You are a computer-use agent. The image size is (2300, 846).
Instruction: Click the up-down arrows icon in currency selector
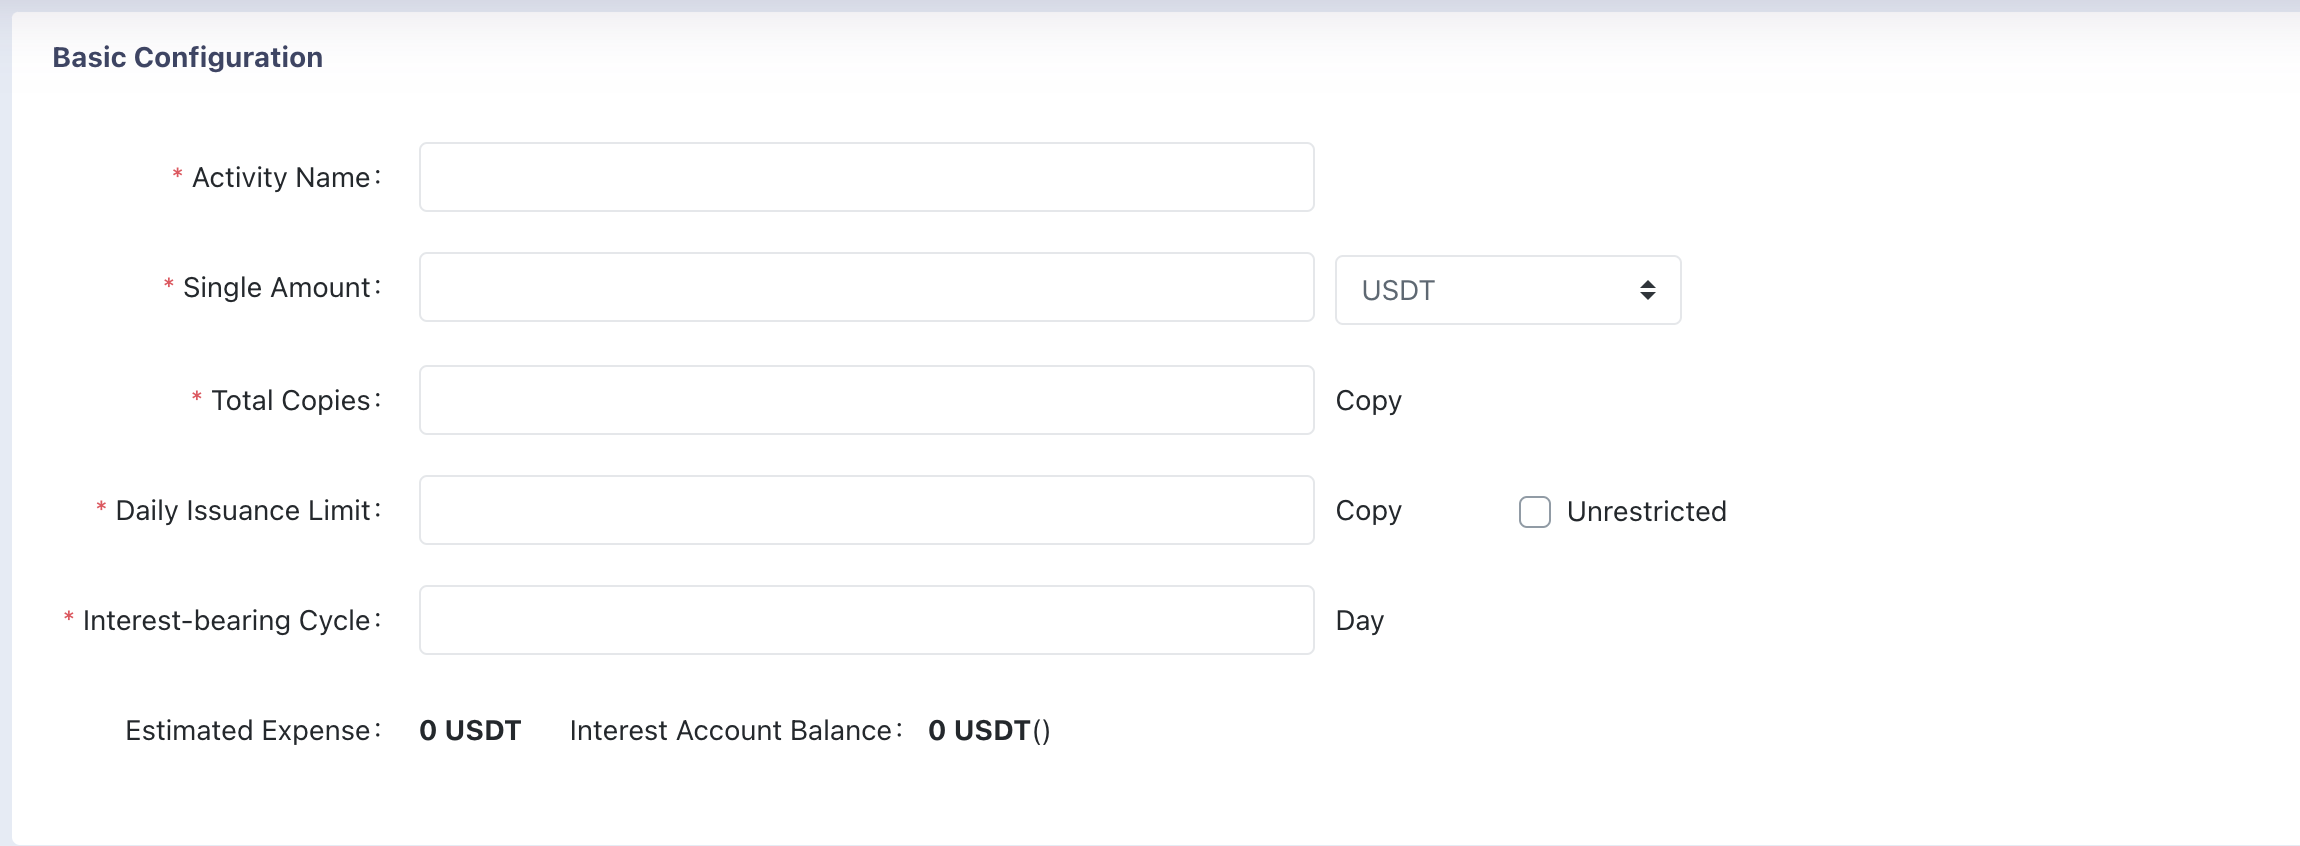pos(1648,290)
